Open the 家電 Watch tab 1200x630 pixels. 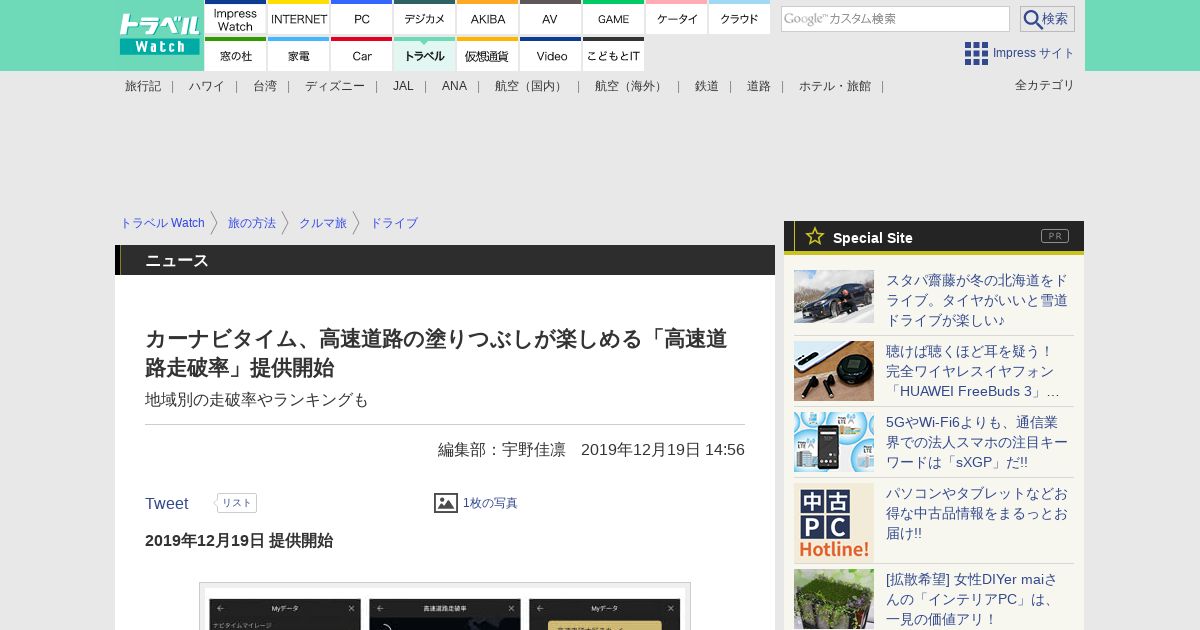[299, 55]
